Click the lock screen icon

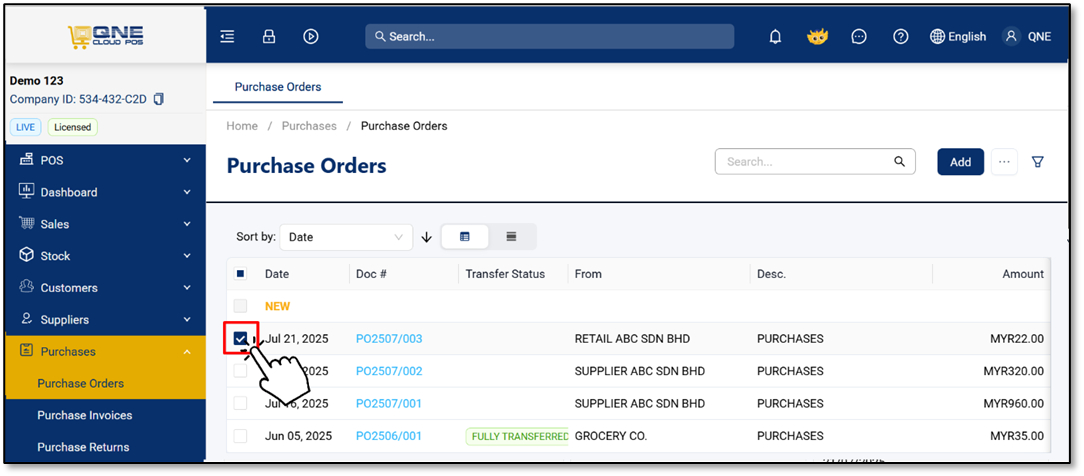(x=269, y=37)
